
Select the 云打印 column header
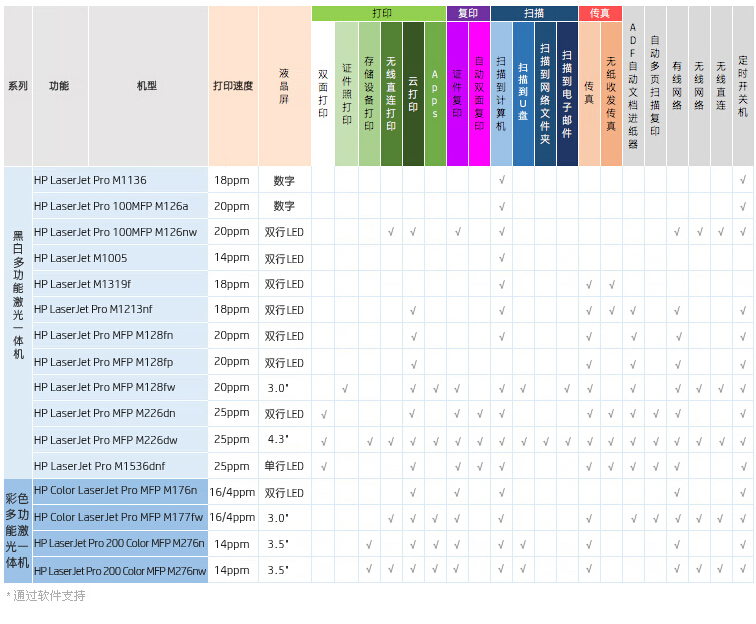point(413,94)
